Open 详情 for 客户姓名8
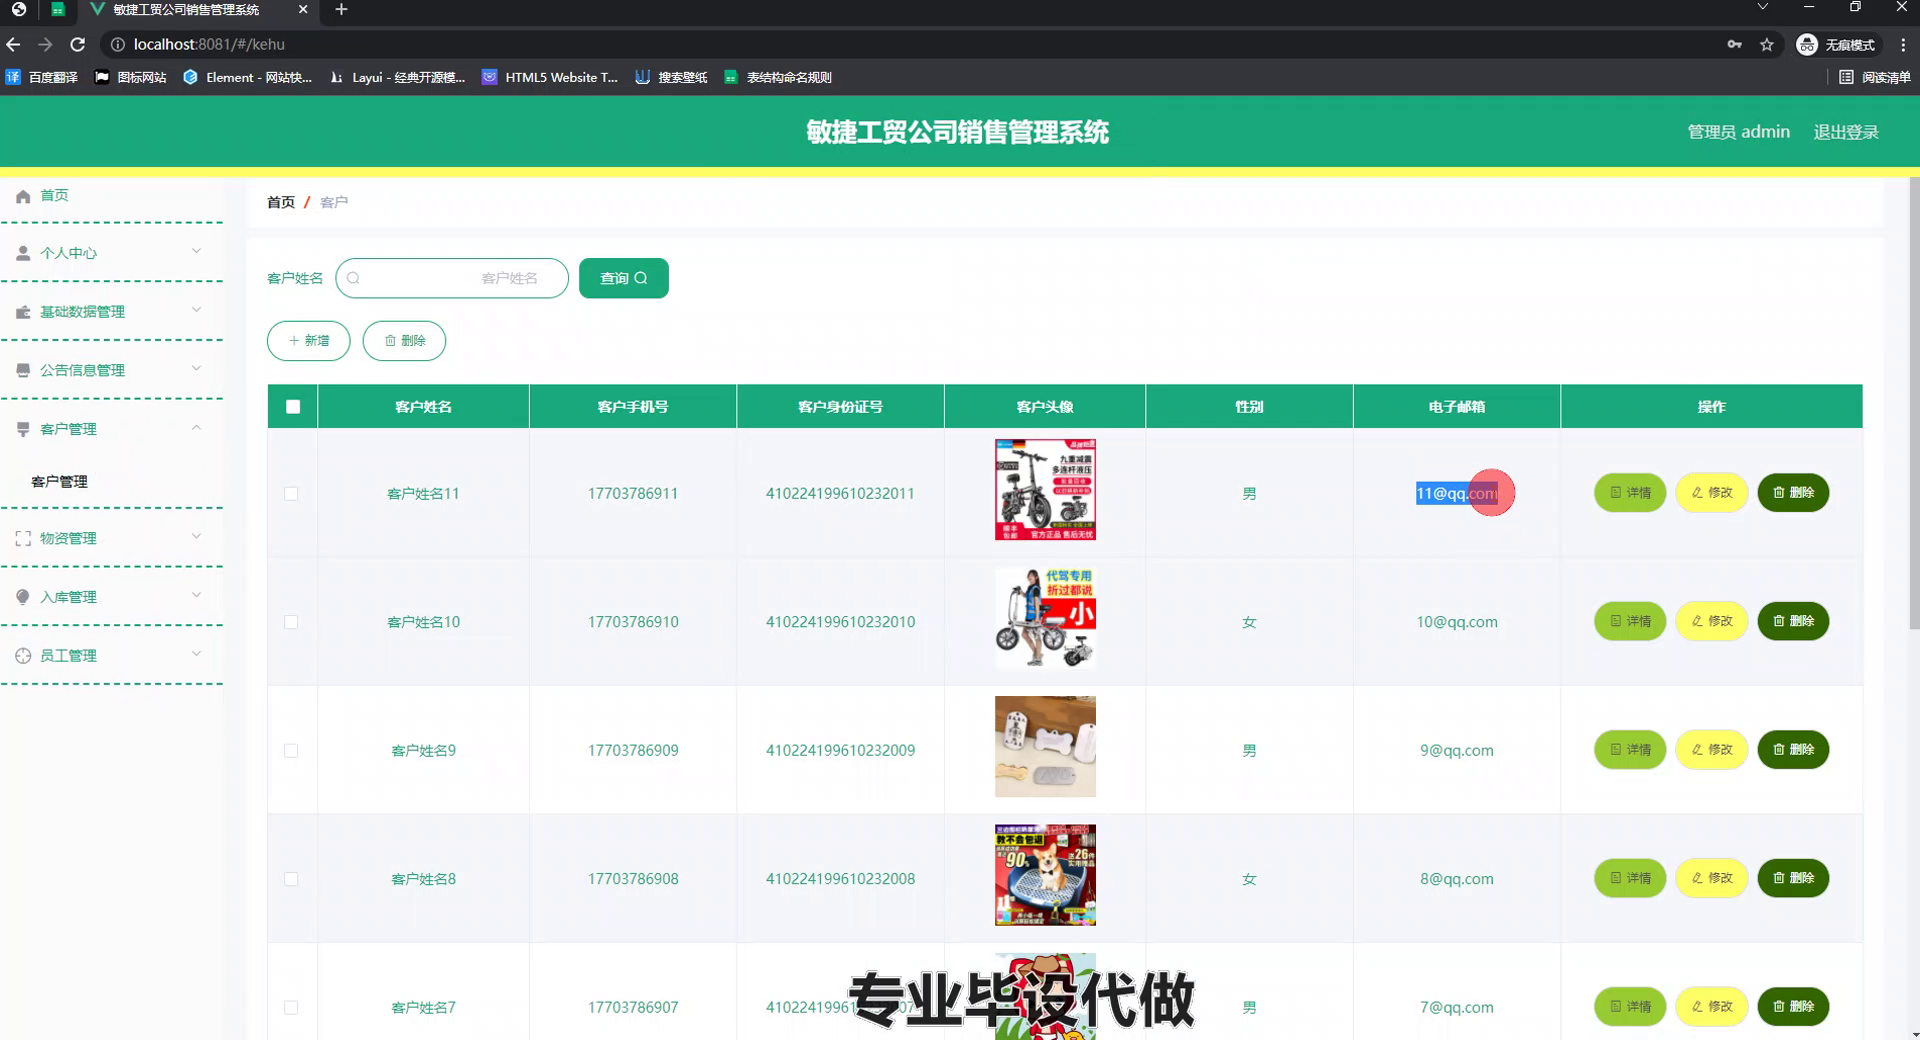The width and height of the screenshot is (1920, 1040). point(1630,878)
